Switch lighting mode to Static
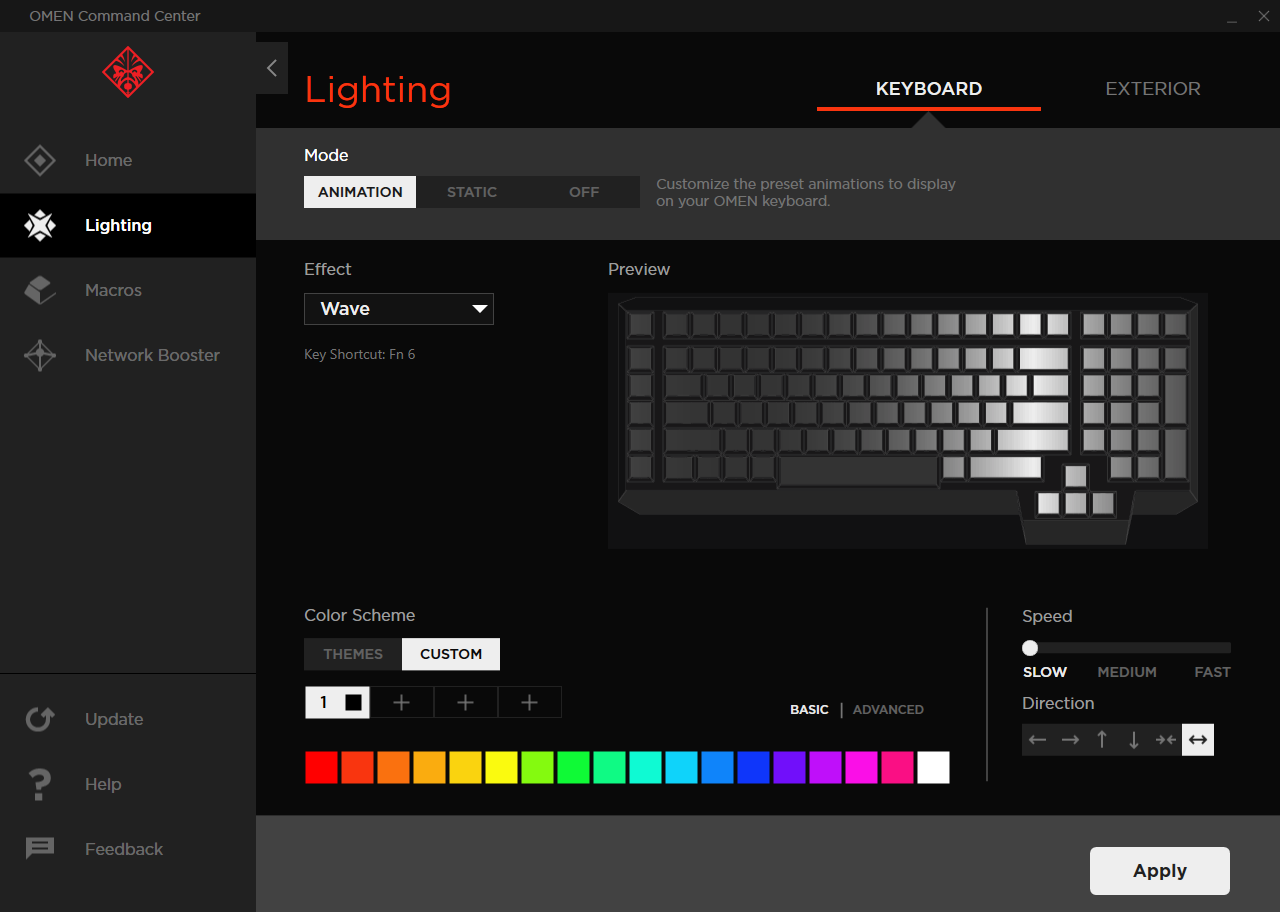This screenshot has width=1280, height=912. (x=472, y=192)
